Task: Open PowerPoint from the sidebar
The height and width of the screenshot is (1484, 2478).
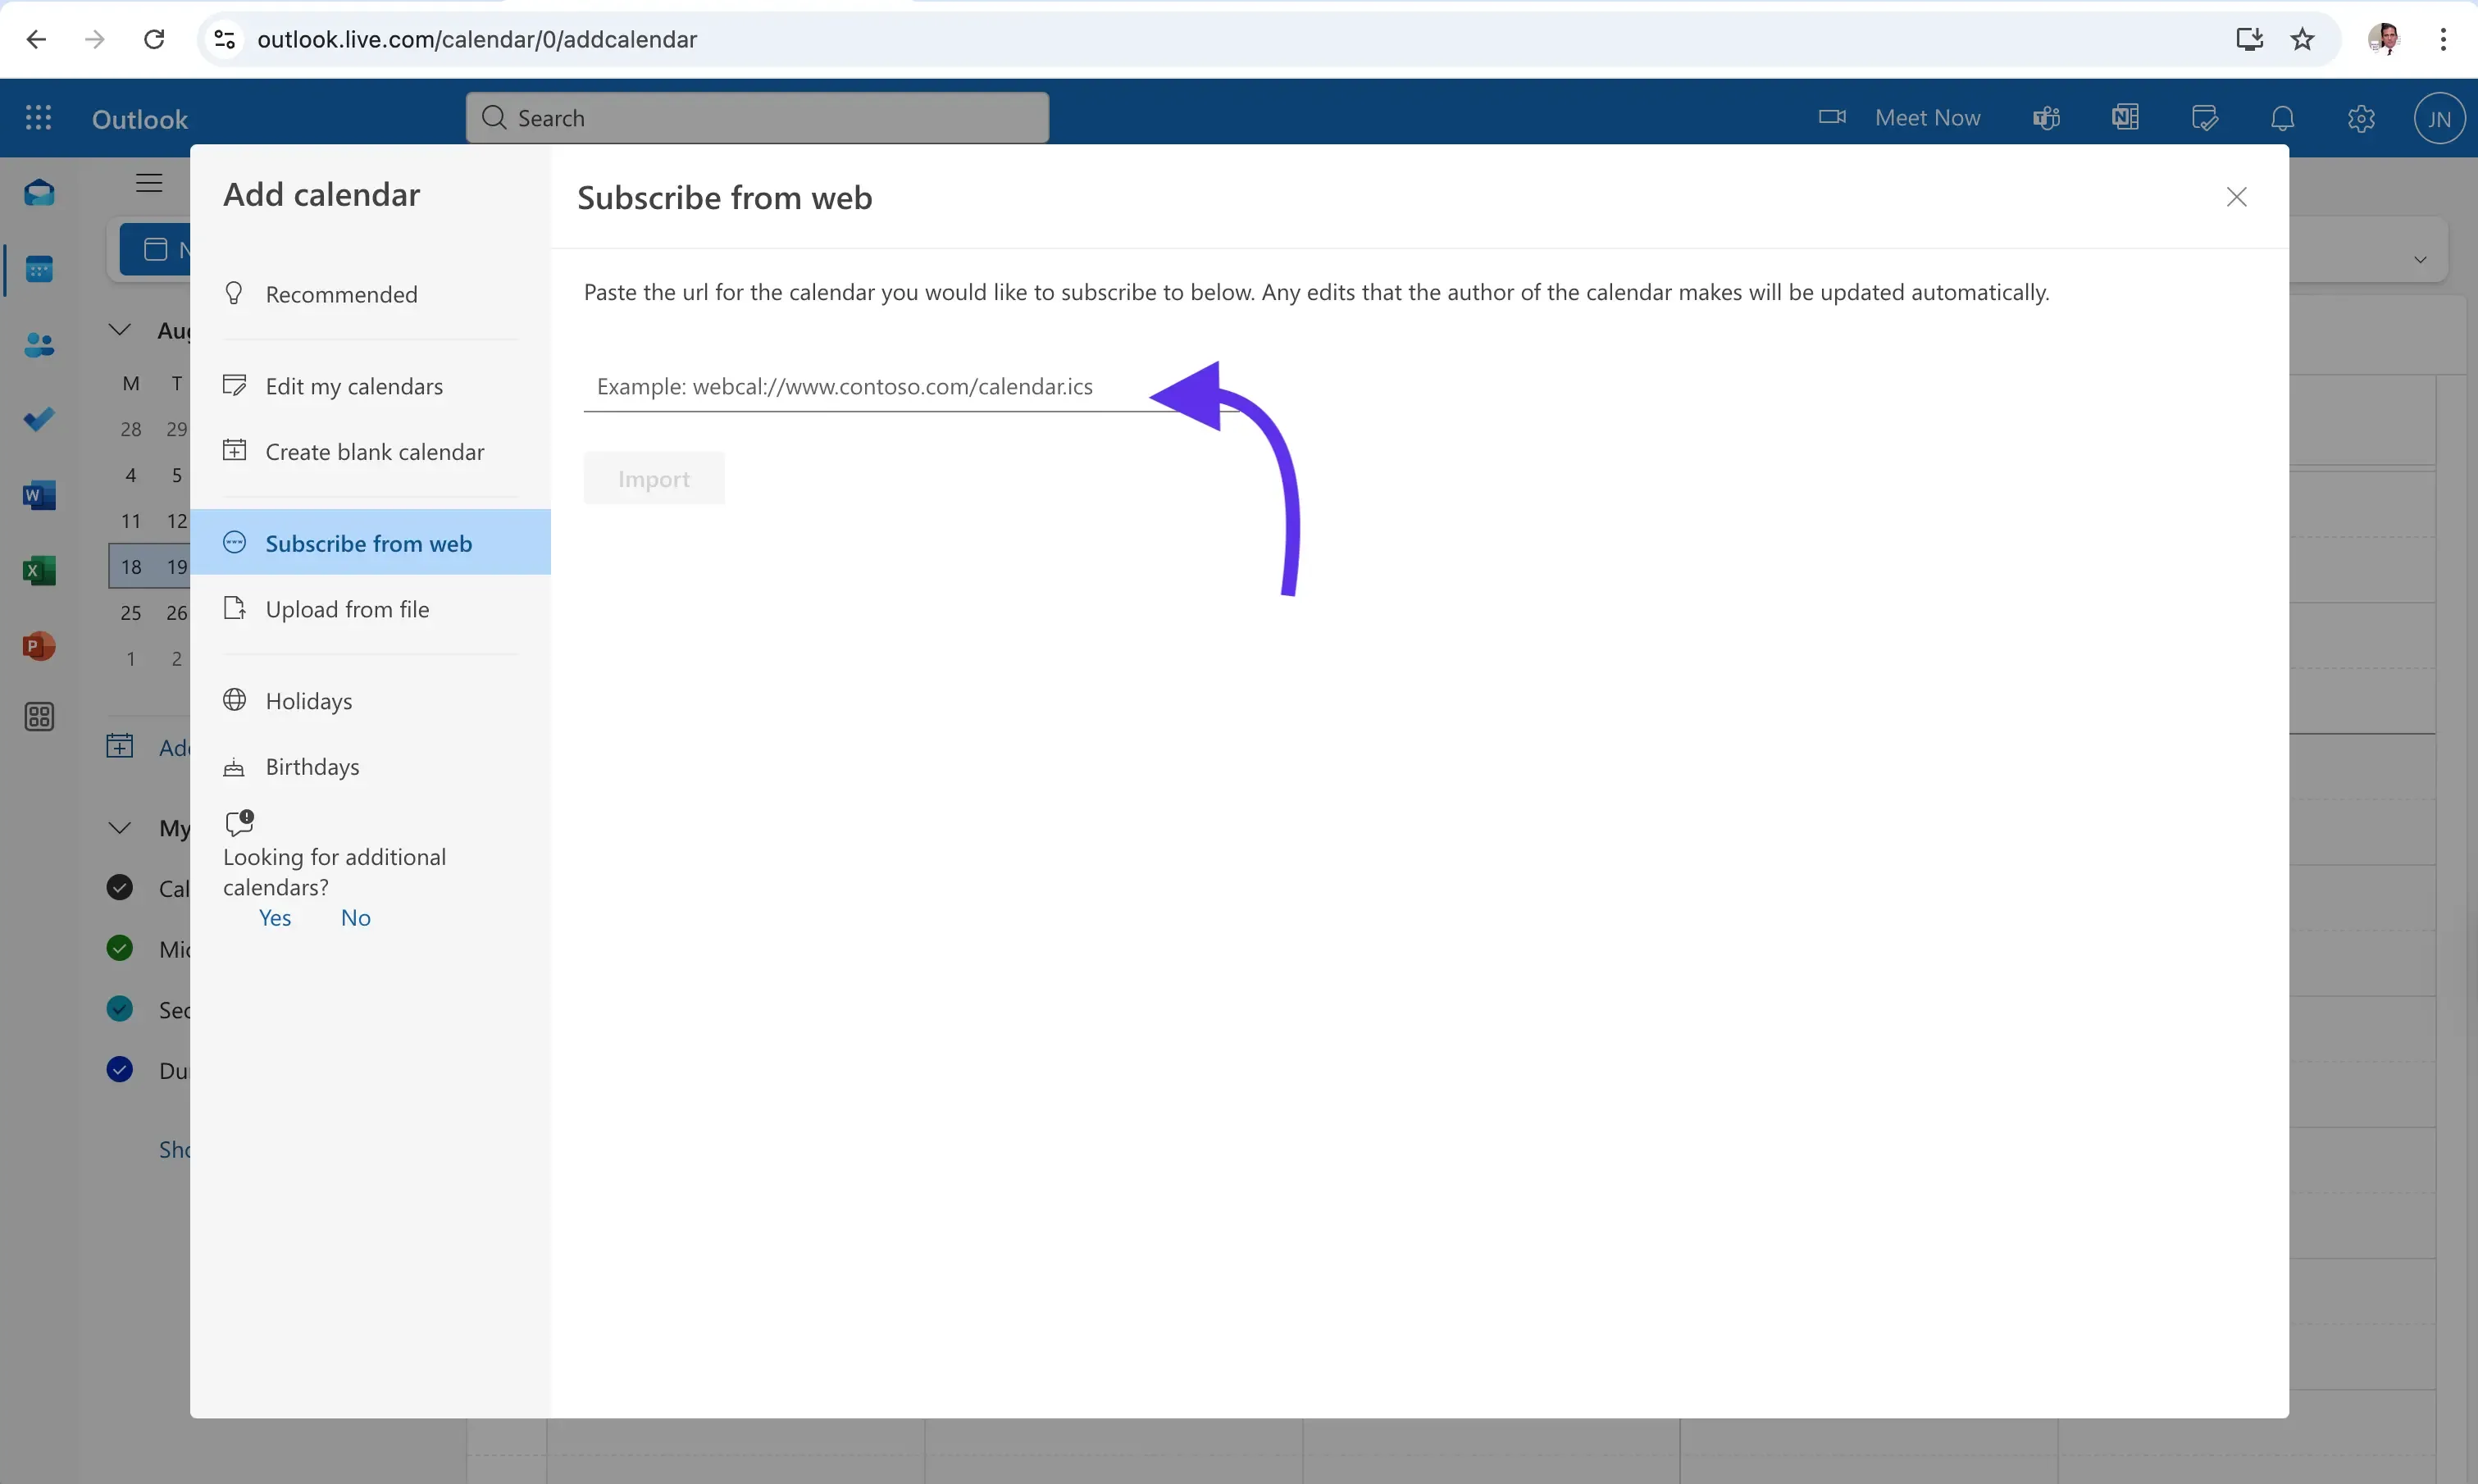Action: click(39, 646)
